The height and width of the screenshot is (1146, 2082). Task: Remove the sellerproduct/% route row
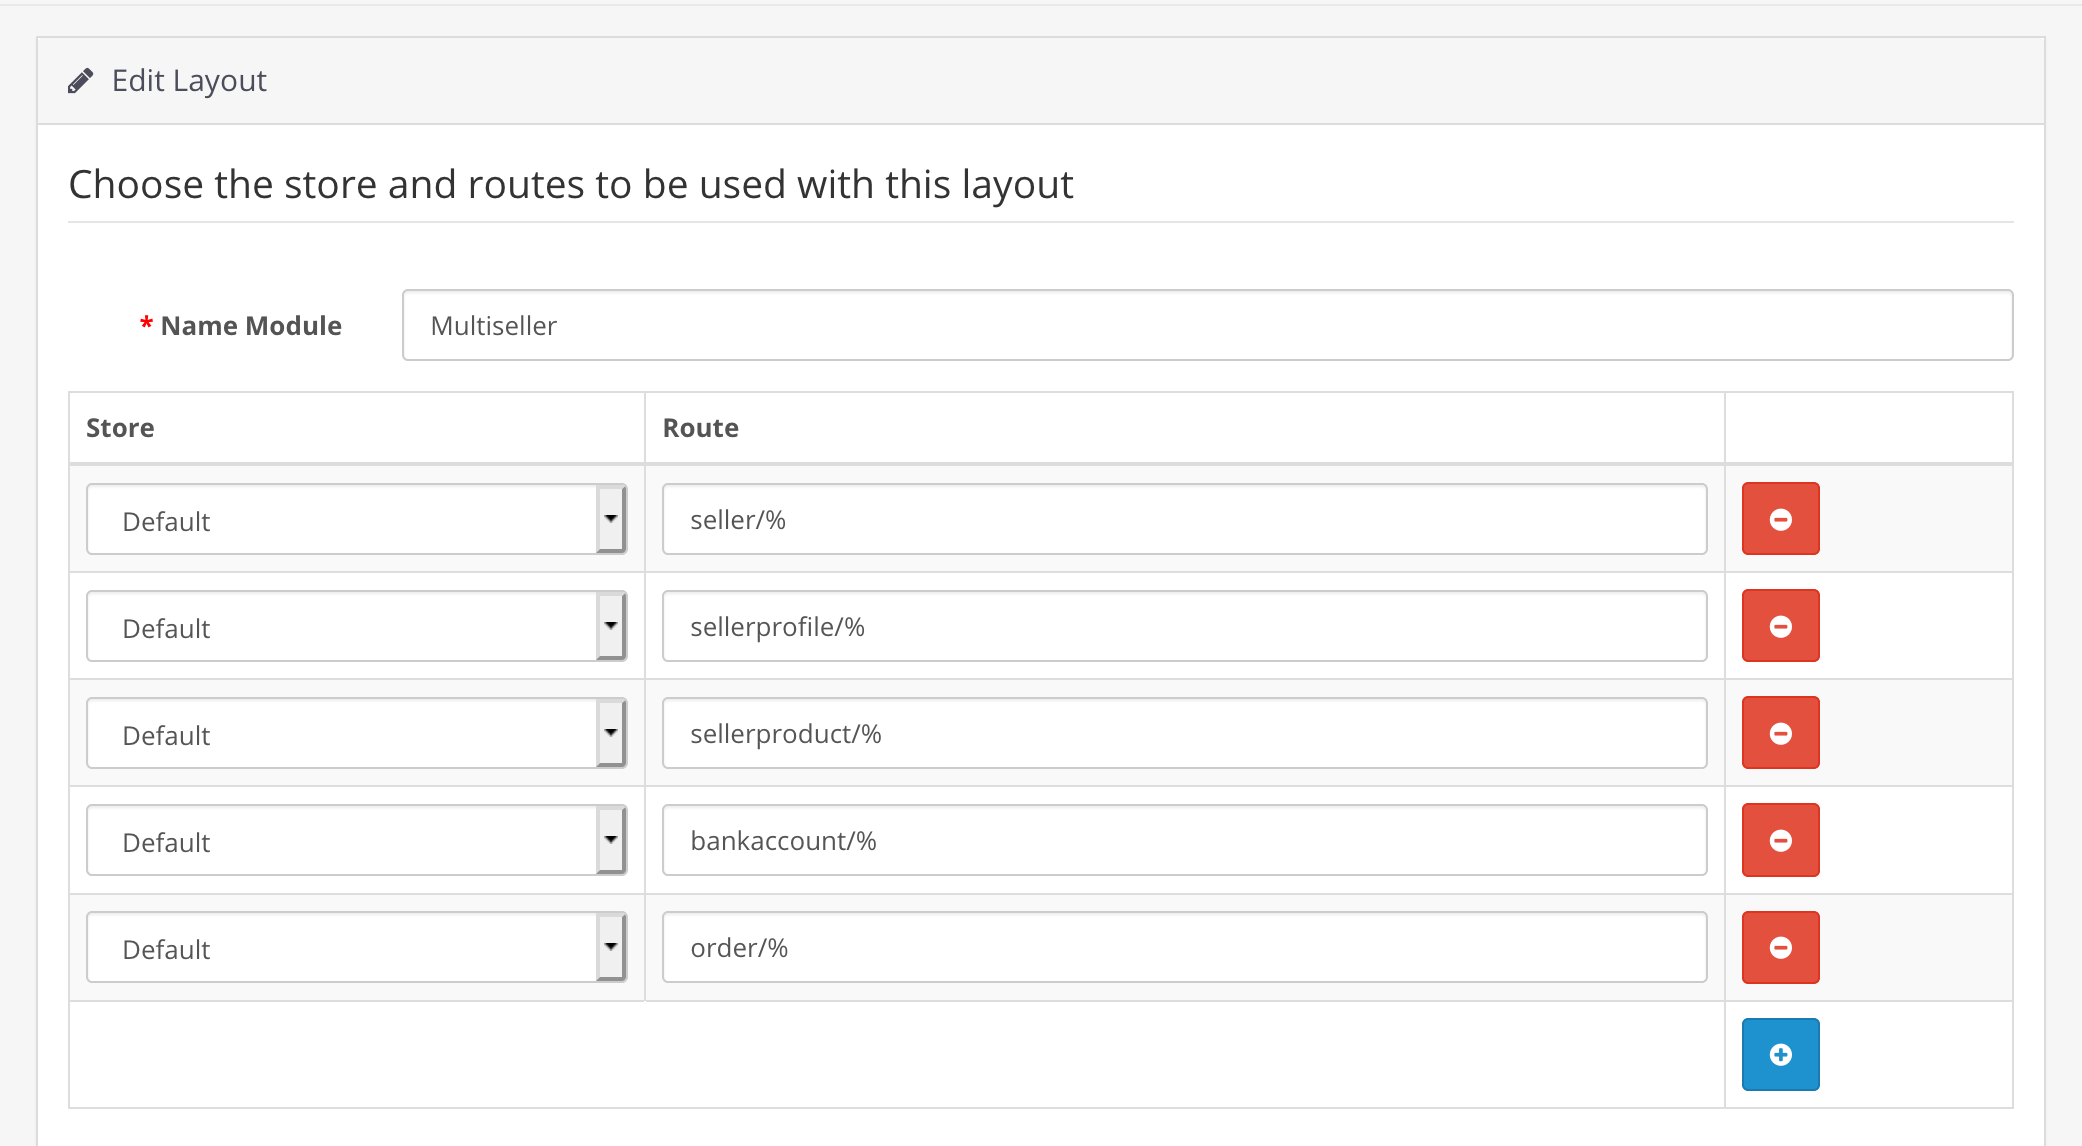(1780, 733)
